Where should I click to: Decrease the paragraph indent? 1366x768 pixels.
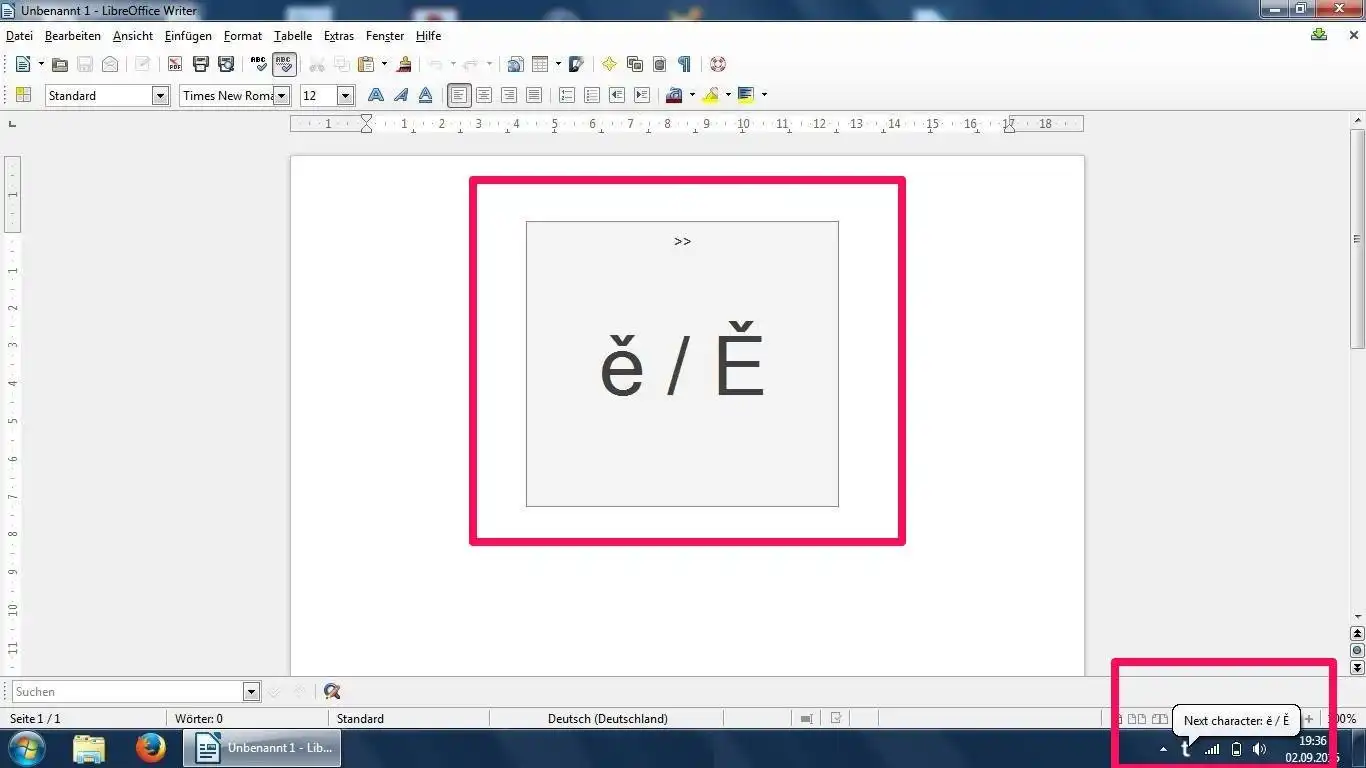(x=617, y=95)
